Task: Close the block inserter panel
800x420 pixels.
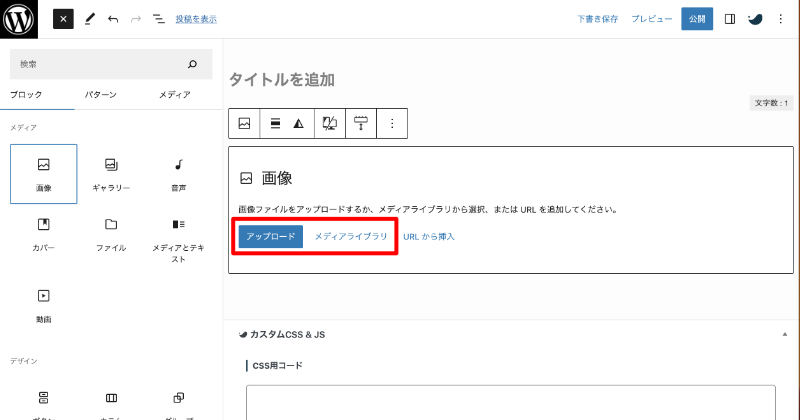Action: point(63,19)
